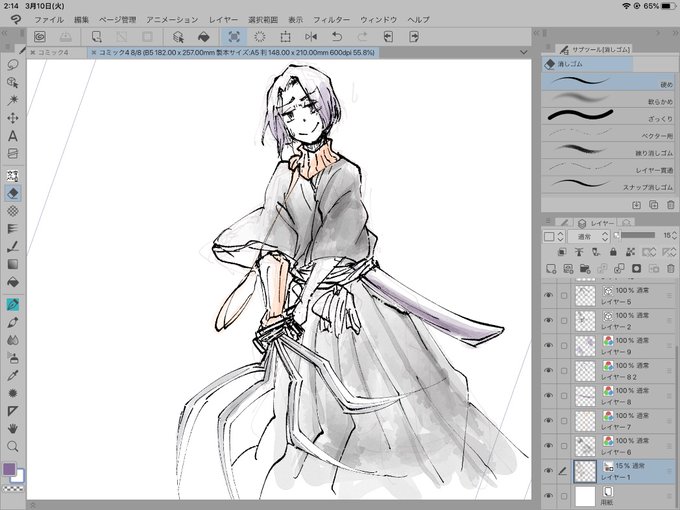Viewport: 680px width, 510px height.
Task: Hide レイヤー 5 with its eye icon
Action: (x=549, y=295)
